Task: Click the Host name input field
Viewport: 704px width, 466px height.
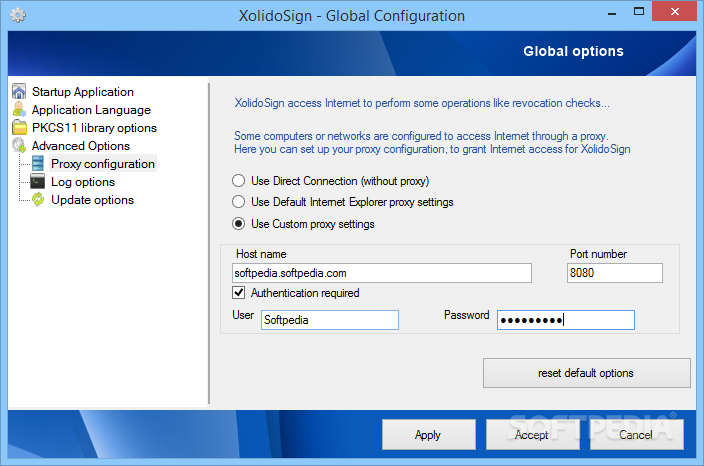Action: click(382, 273)
